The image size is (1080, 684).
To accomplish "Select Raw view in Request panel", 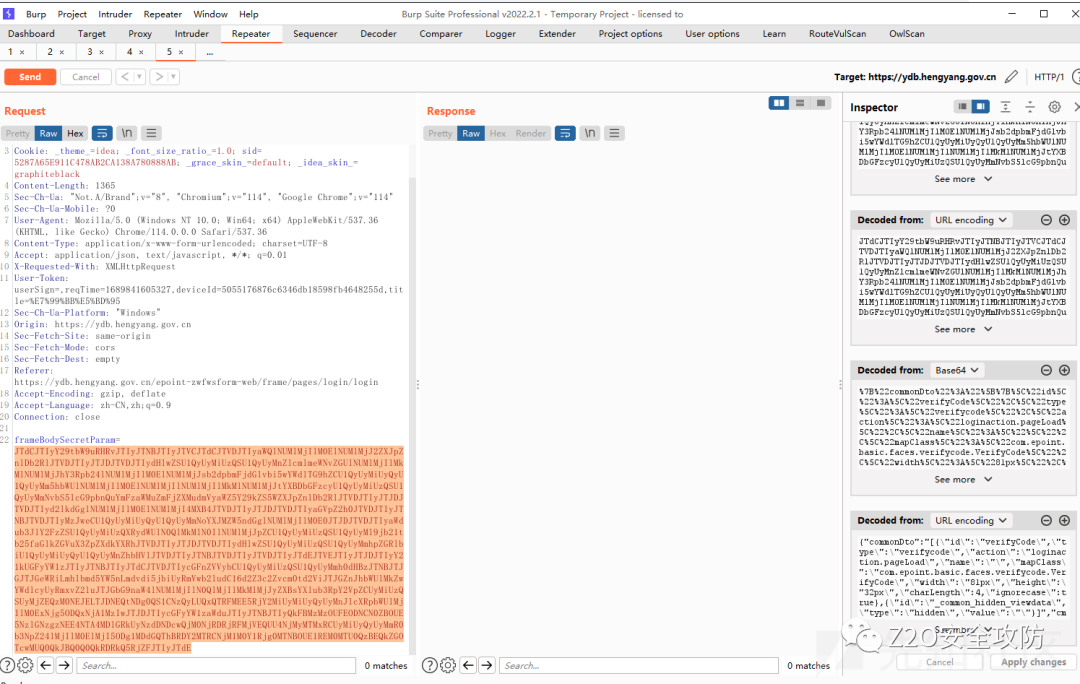I will click(x=48, y=134).
